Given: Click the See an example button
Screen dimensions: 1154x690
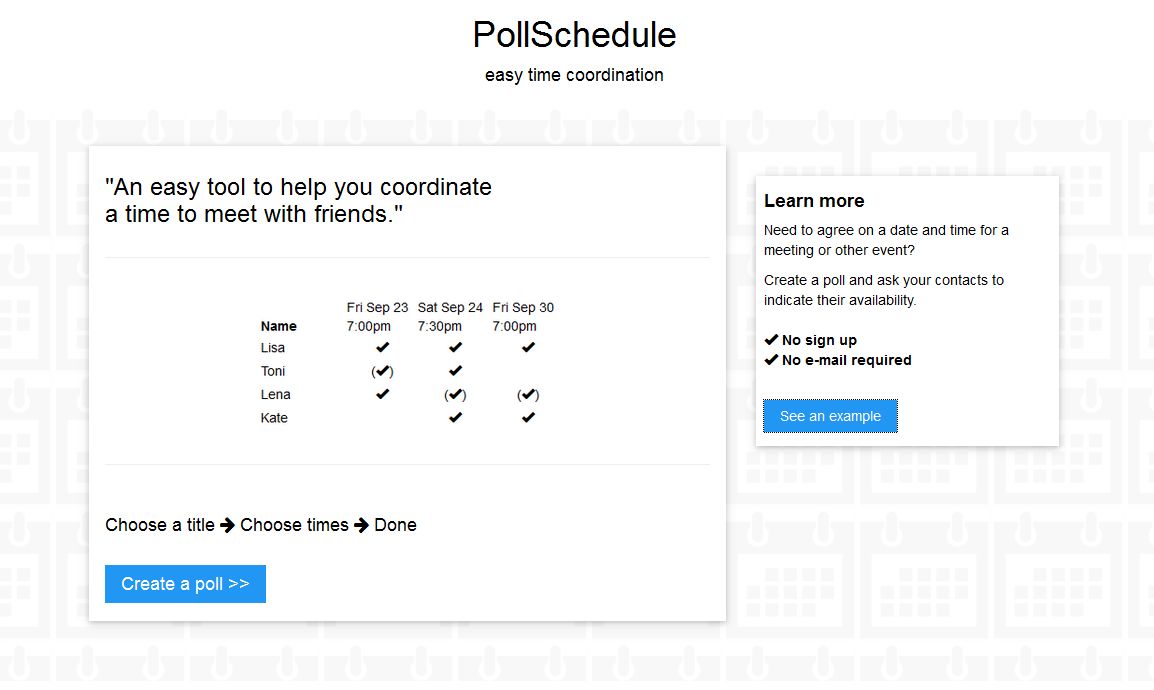Looking at the screenshot, I should click(830, 415).
